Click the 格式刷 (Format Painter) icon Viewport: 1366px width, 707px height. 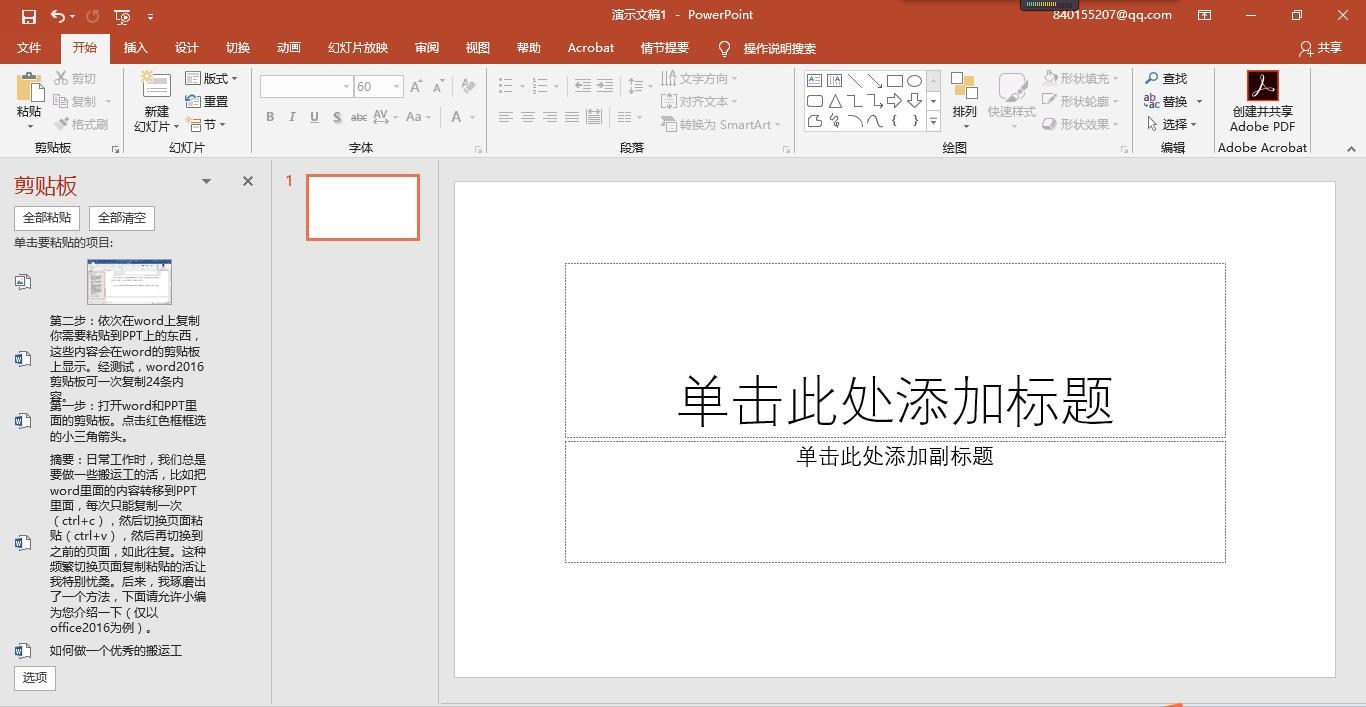(81, 124)
